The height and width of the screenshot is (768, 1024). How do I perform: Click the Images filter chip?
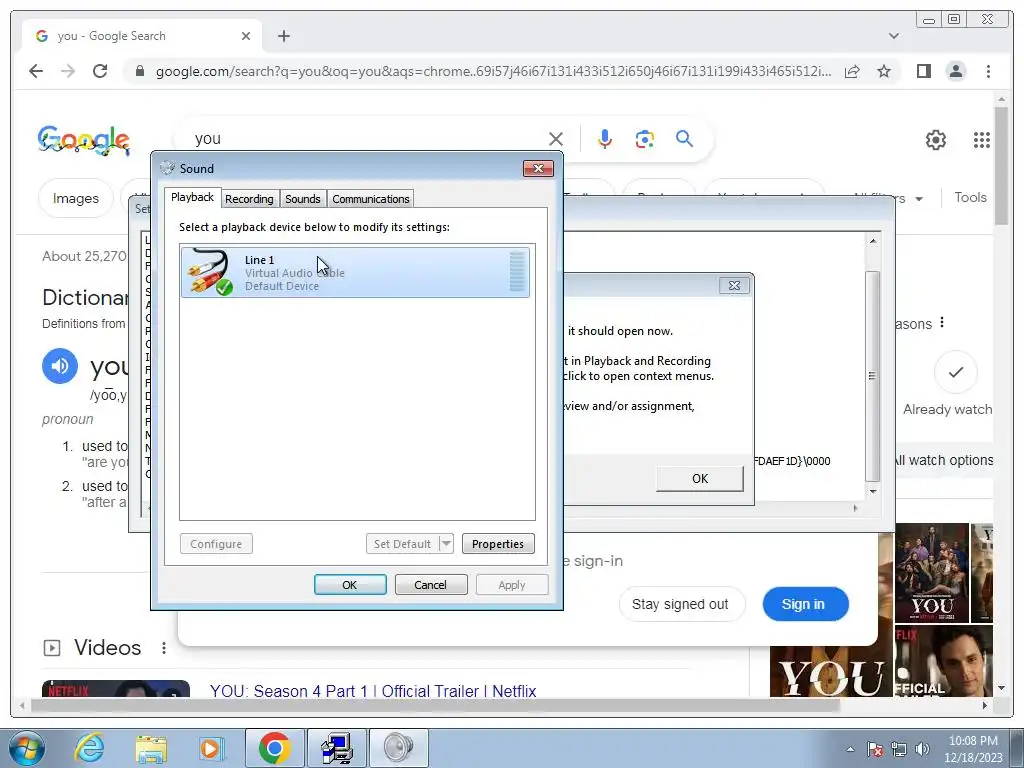click(76, 198)
